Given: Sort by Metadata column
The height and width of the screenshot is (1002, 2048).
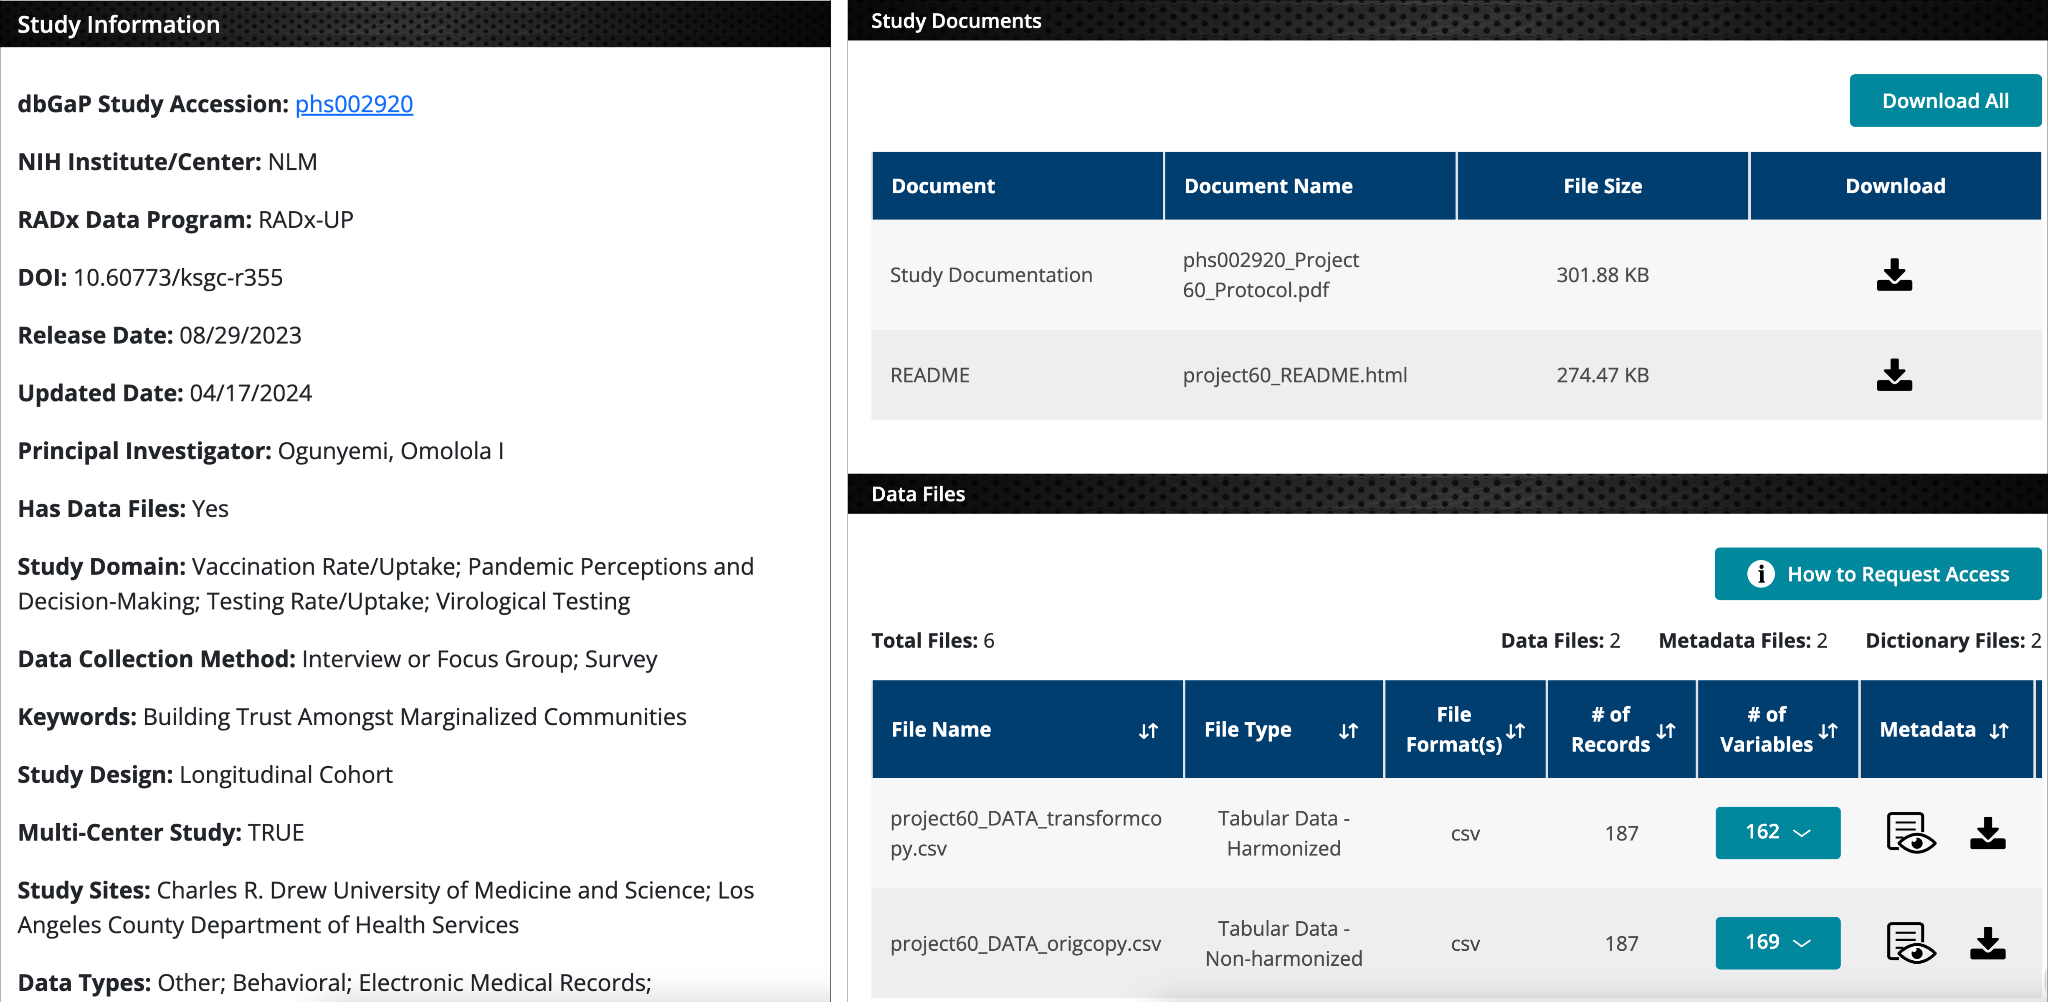Looking at the screenshot, I should click(x=1999, y=731).
